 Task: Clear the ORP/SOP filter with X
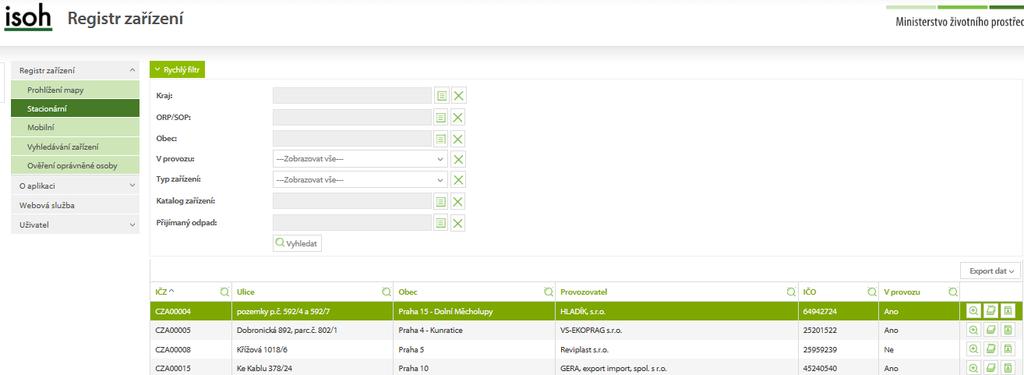point(459,118)
